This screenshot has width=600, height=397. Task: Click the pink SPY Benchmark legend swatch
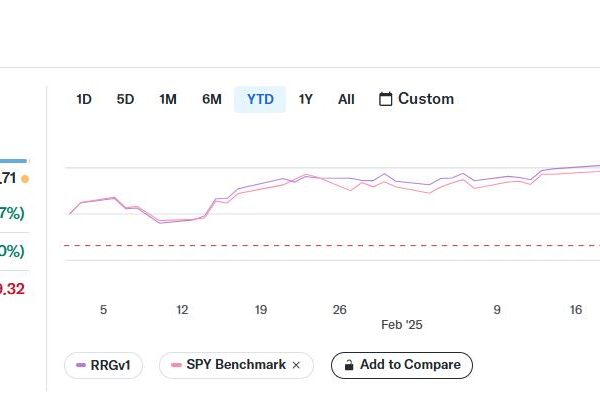point(176,365)
